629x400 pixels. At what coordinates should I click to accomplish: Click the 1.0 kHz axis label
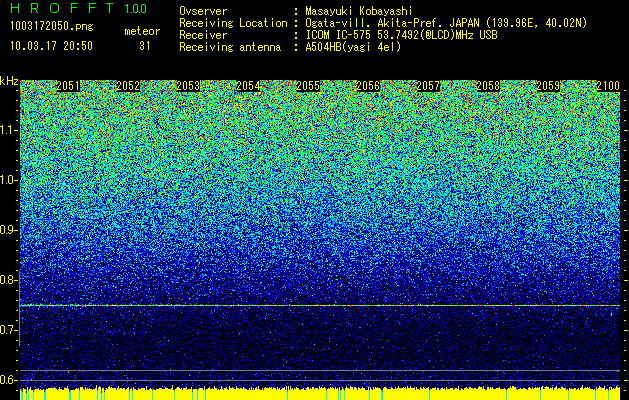9,180
